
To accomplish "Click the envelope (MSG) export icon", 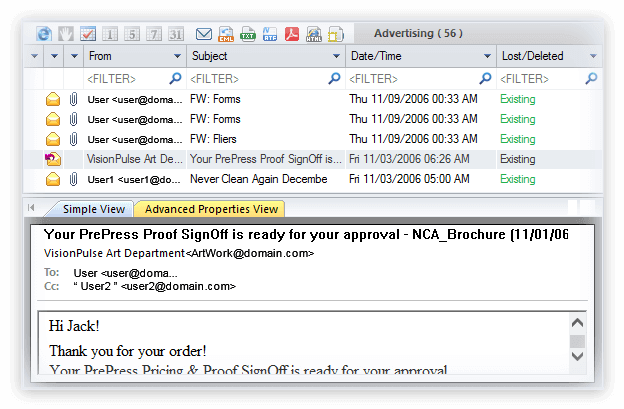I will click(x=204, y=34).
